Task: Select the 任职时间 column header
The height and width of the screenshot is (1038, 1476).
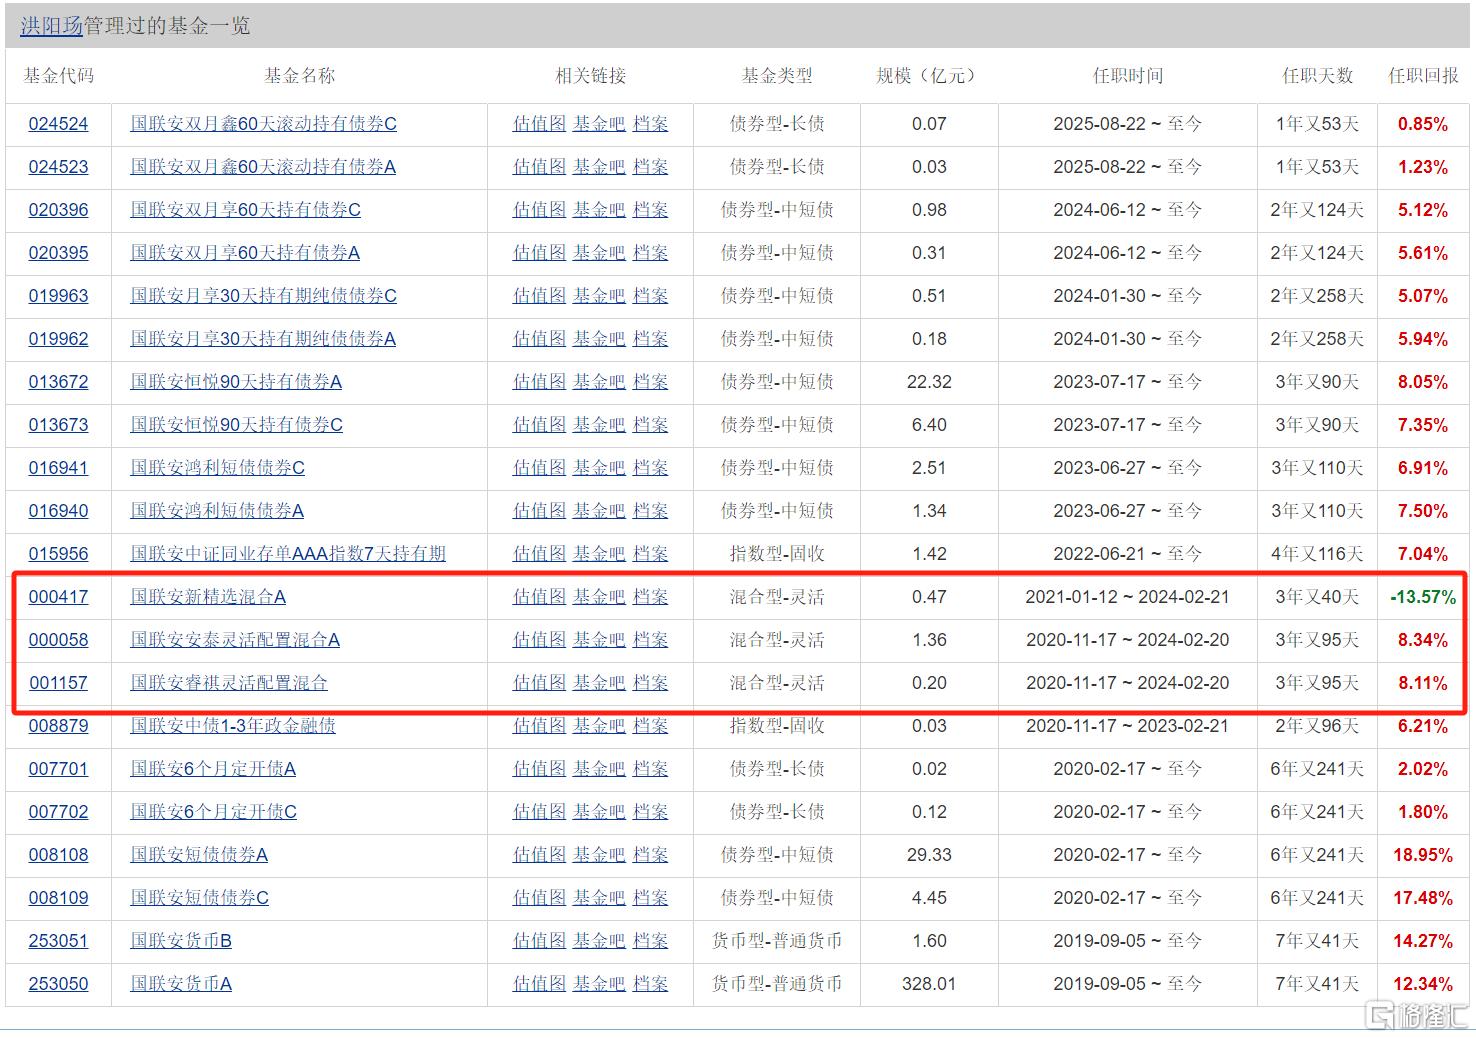Action: (1127, 76)
